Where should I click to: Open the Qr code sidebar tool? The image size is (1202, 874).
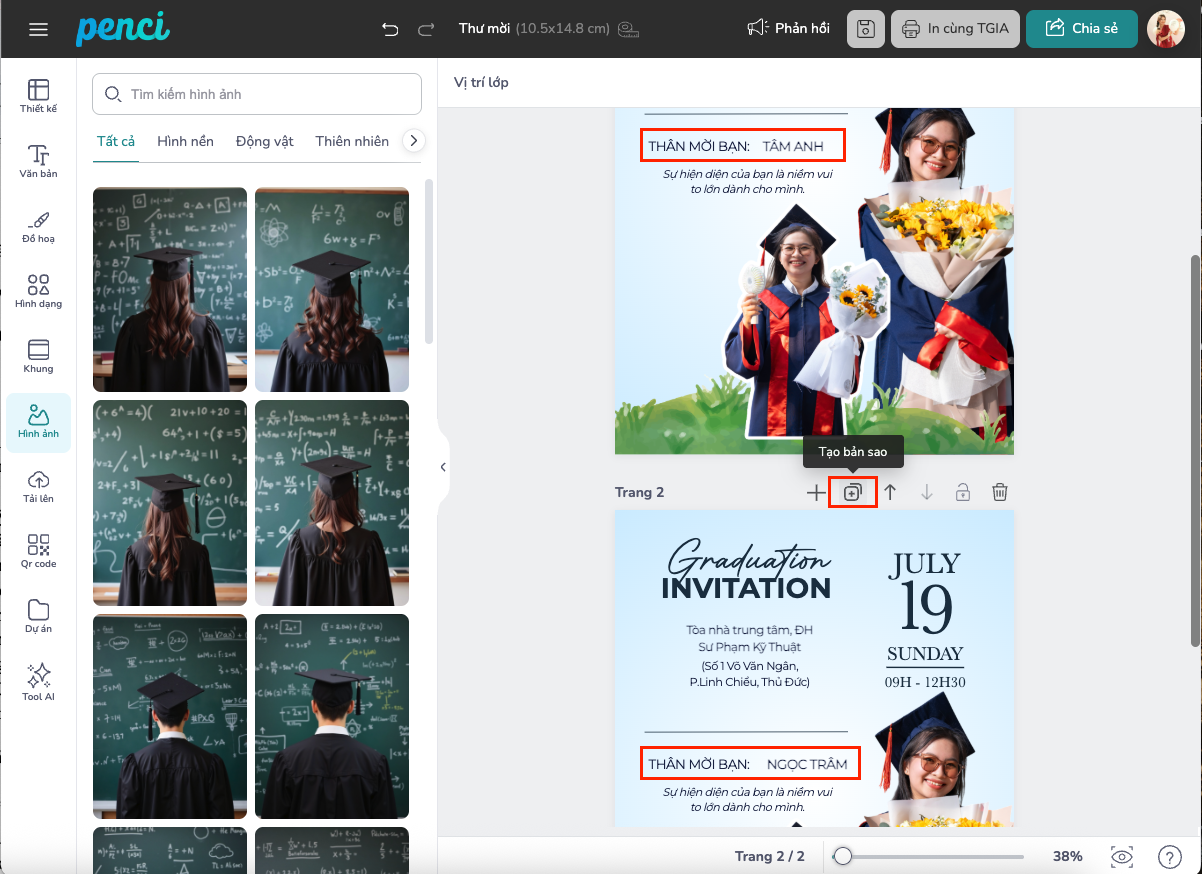38,551
